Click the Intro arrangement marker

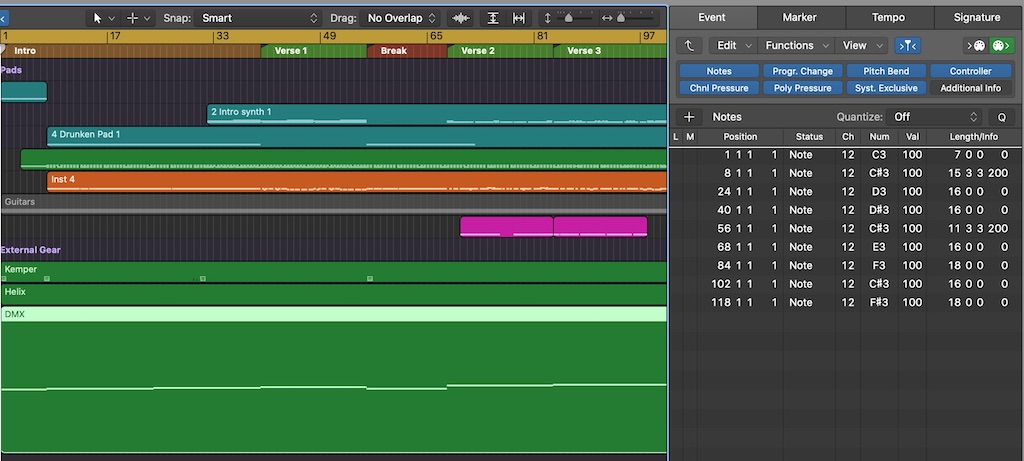131,51
